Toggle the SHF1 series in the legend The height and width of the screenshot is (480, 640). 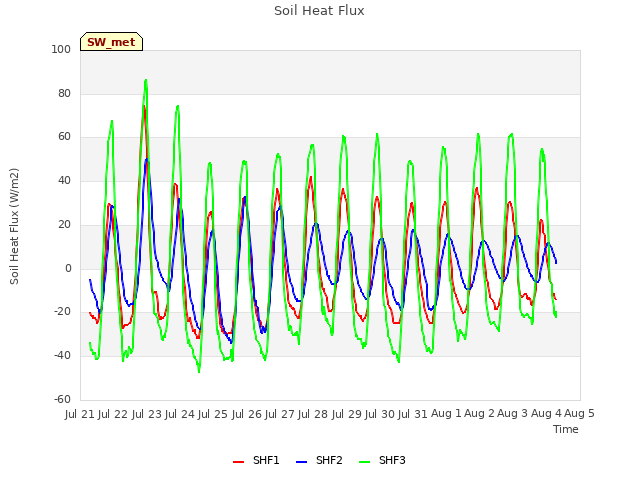[256, 460]
